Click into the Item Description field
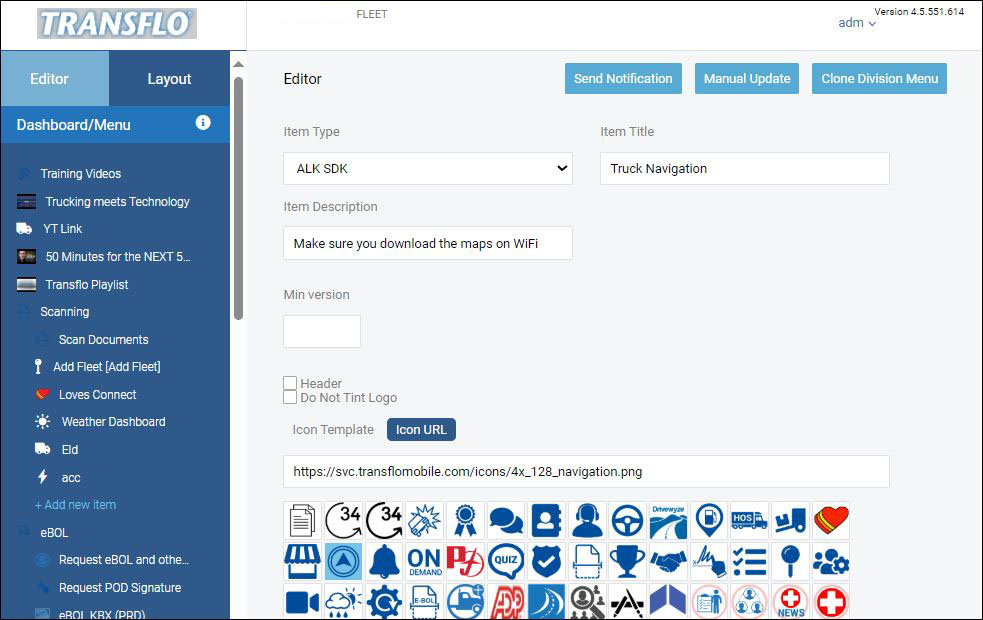The width and height of the screenshot is (983, 620). tap(428, 243)
